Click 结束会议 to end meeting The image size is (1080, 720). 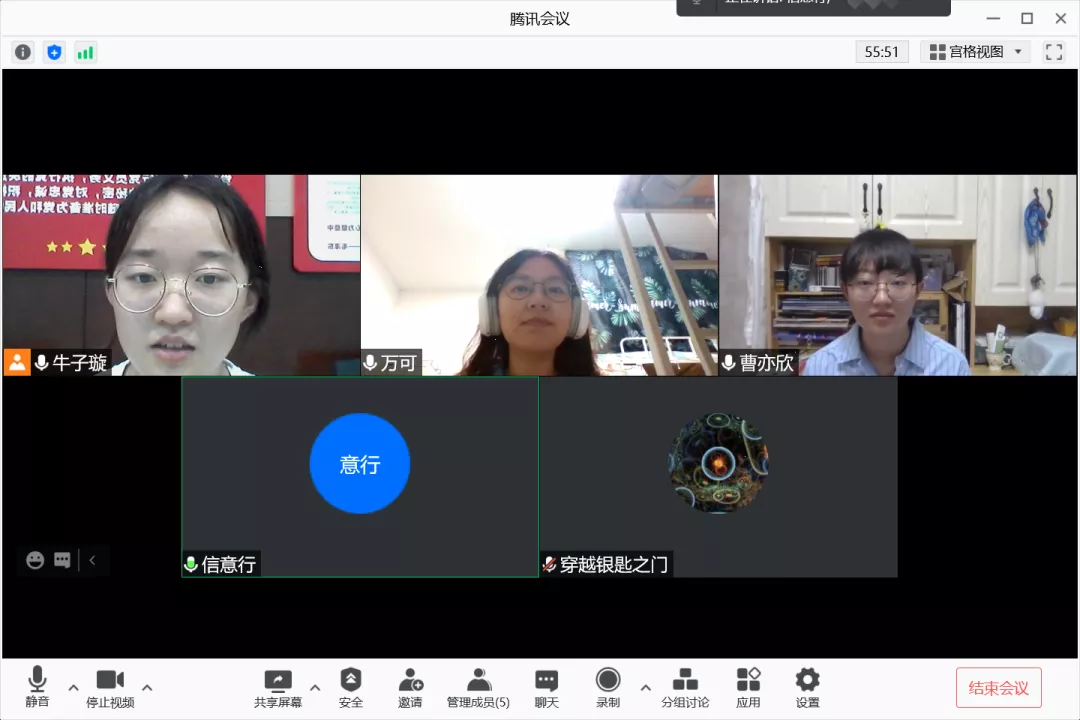pyautogui.click(x=998, y=688)
